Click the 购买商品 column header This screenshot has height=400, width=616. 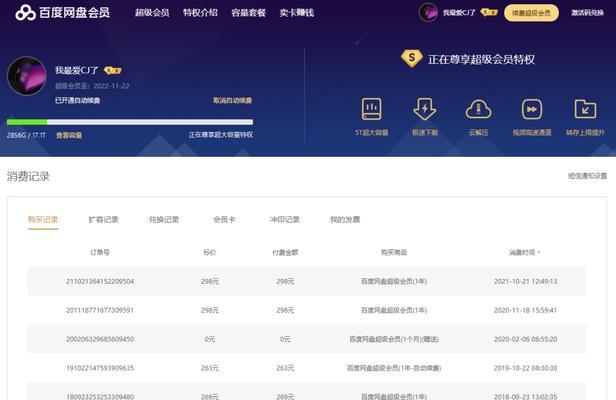tap(394, 252)
